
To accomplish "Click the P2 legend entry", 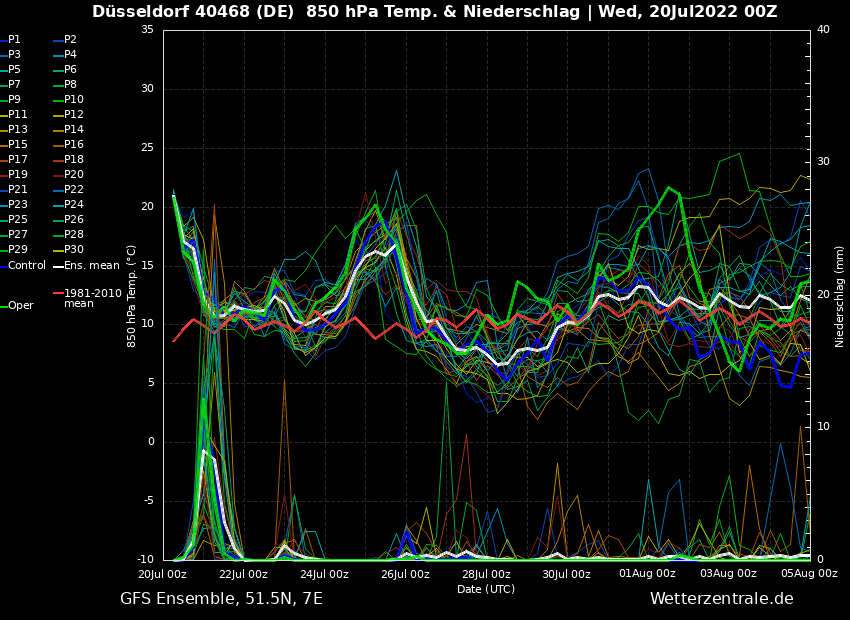I will click(70, 40).
